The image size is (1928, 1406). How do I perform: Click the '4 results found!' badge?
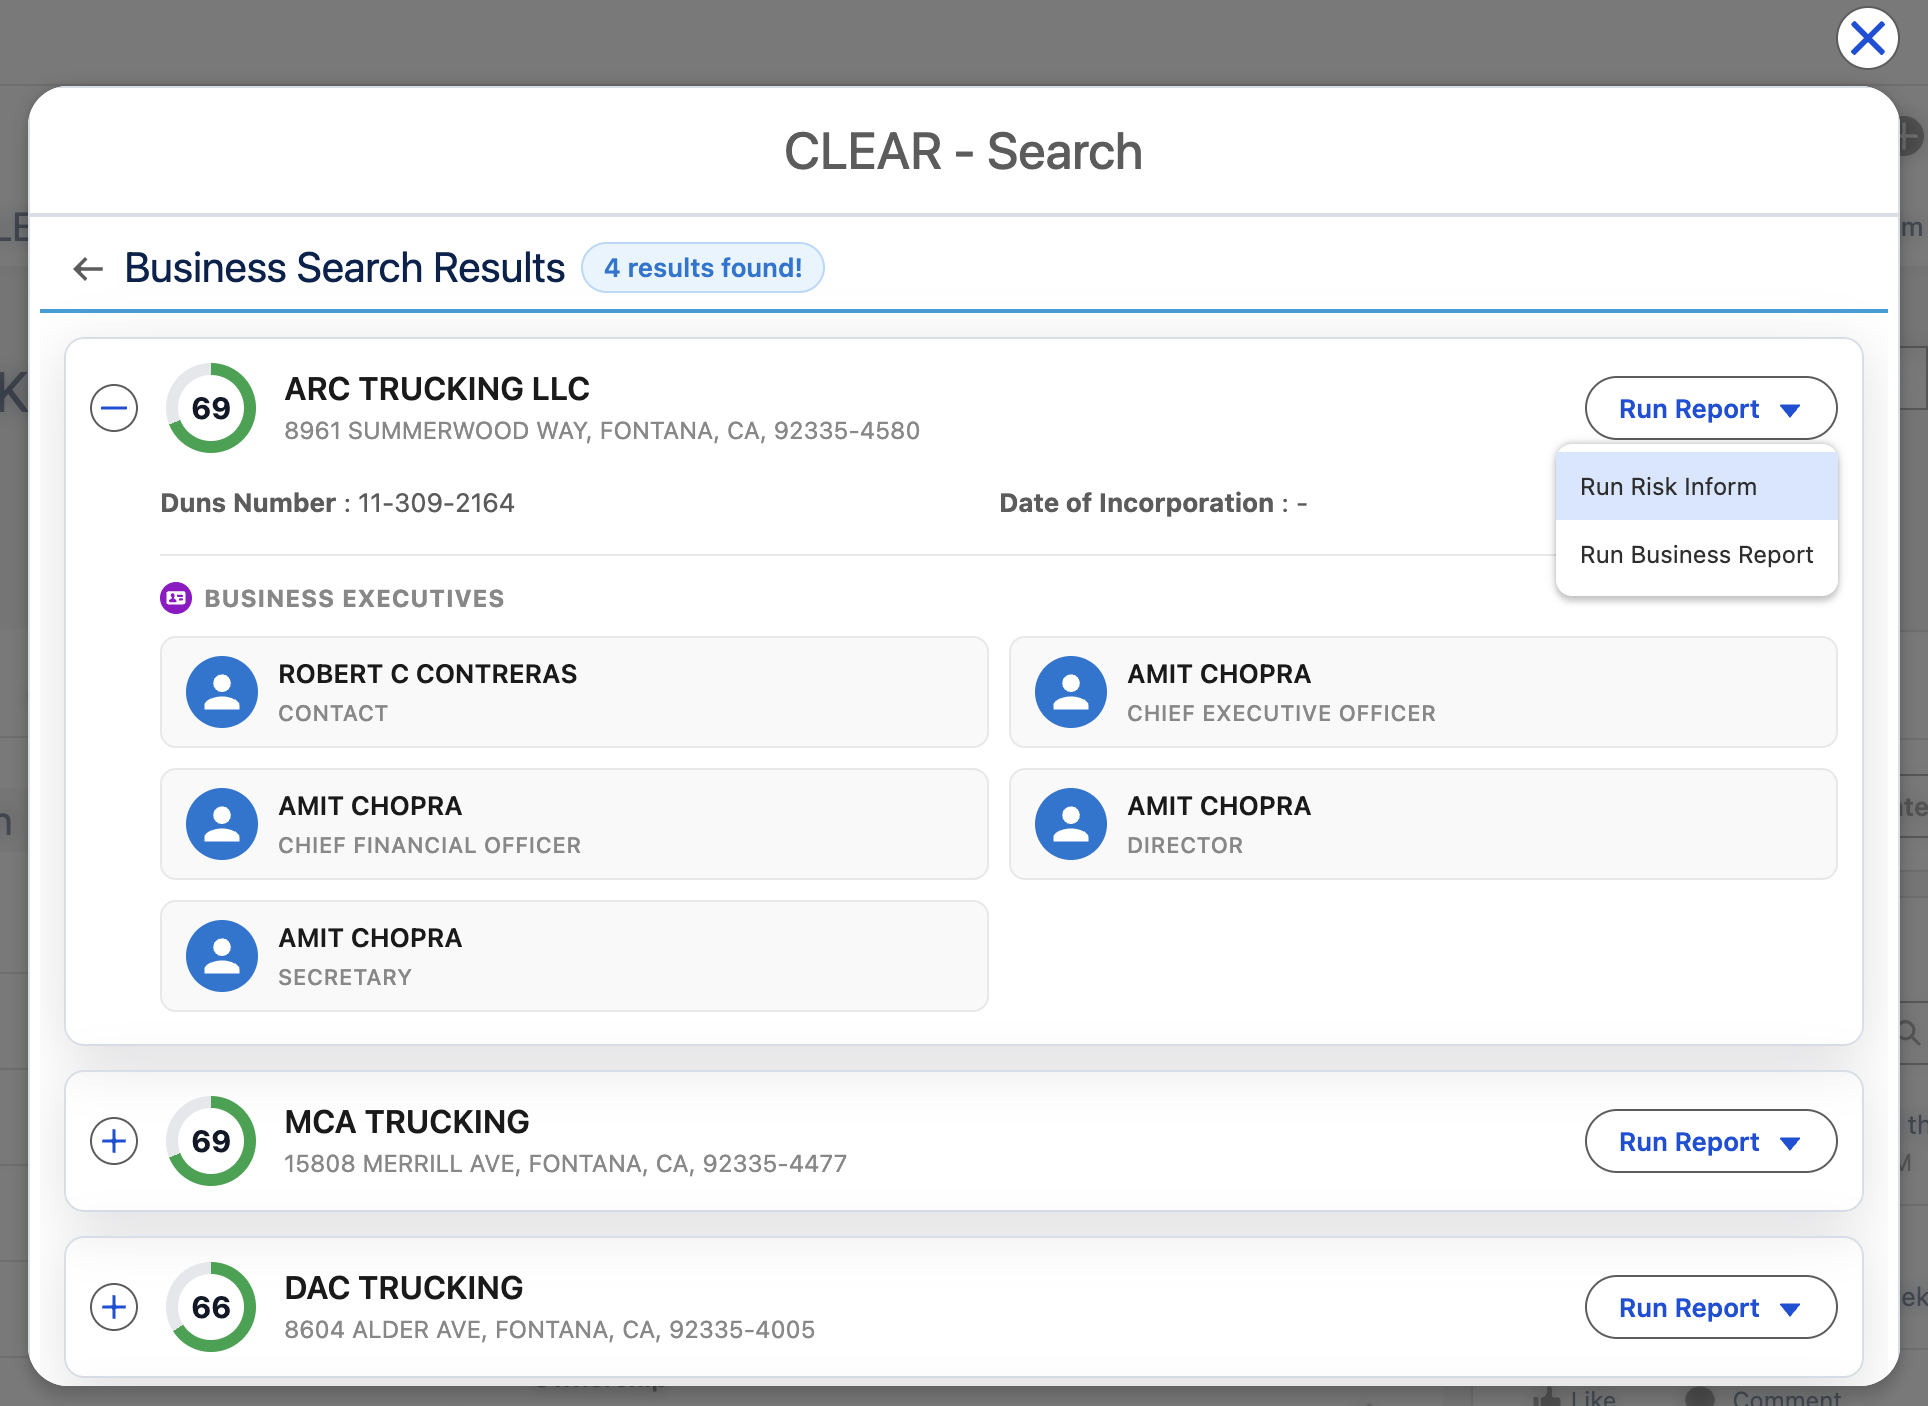[x=703, y=268]
